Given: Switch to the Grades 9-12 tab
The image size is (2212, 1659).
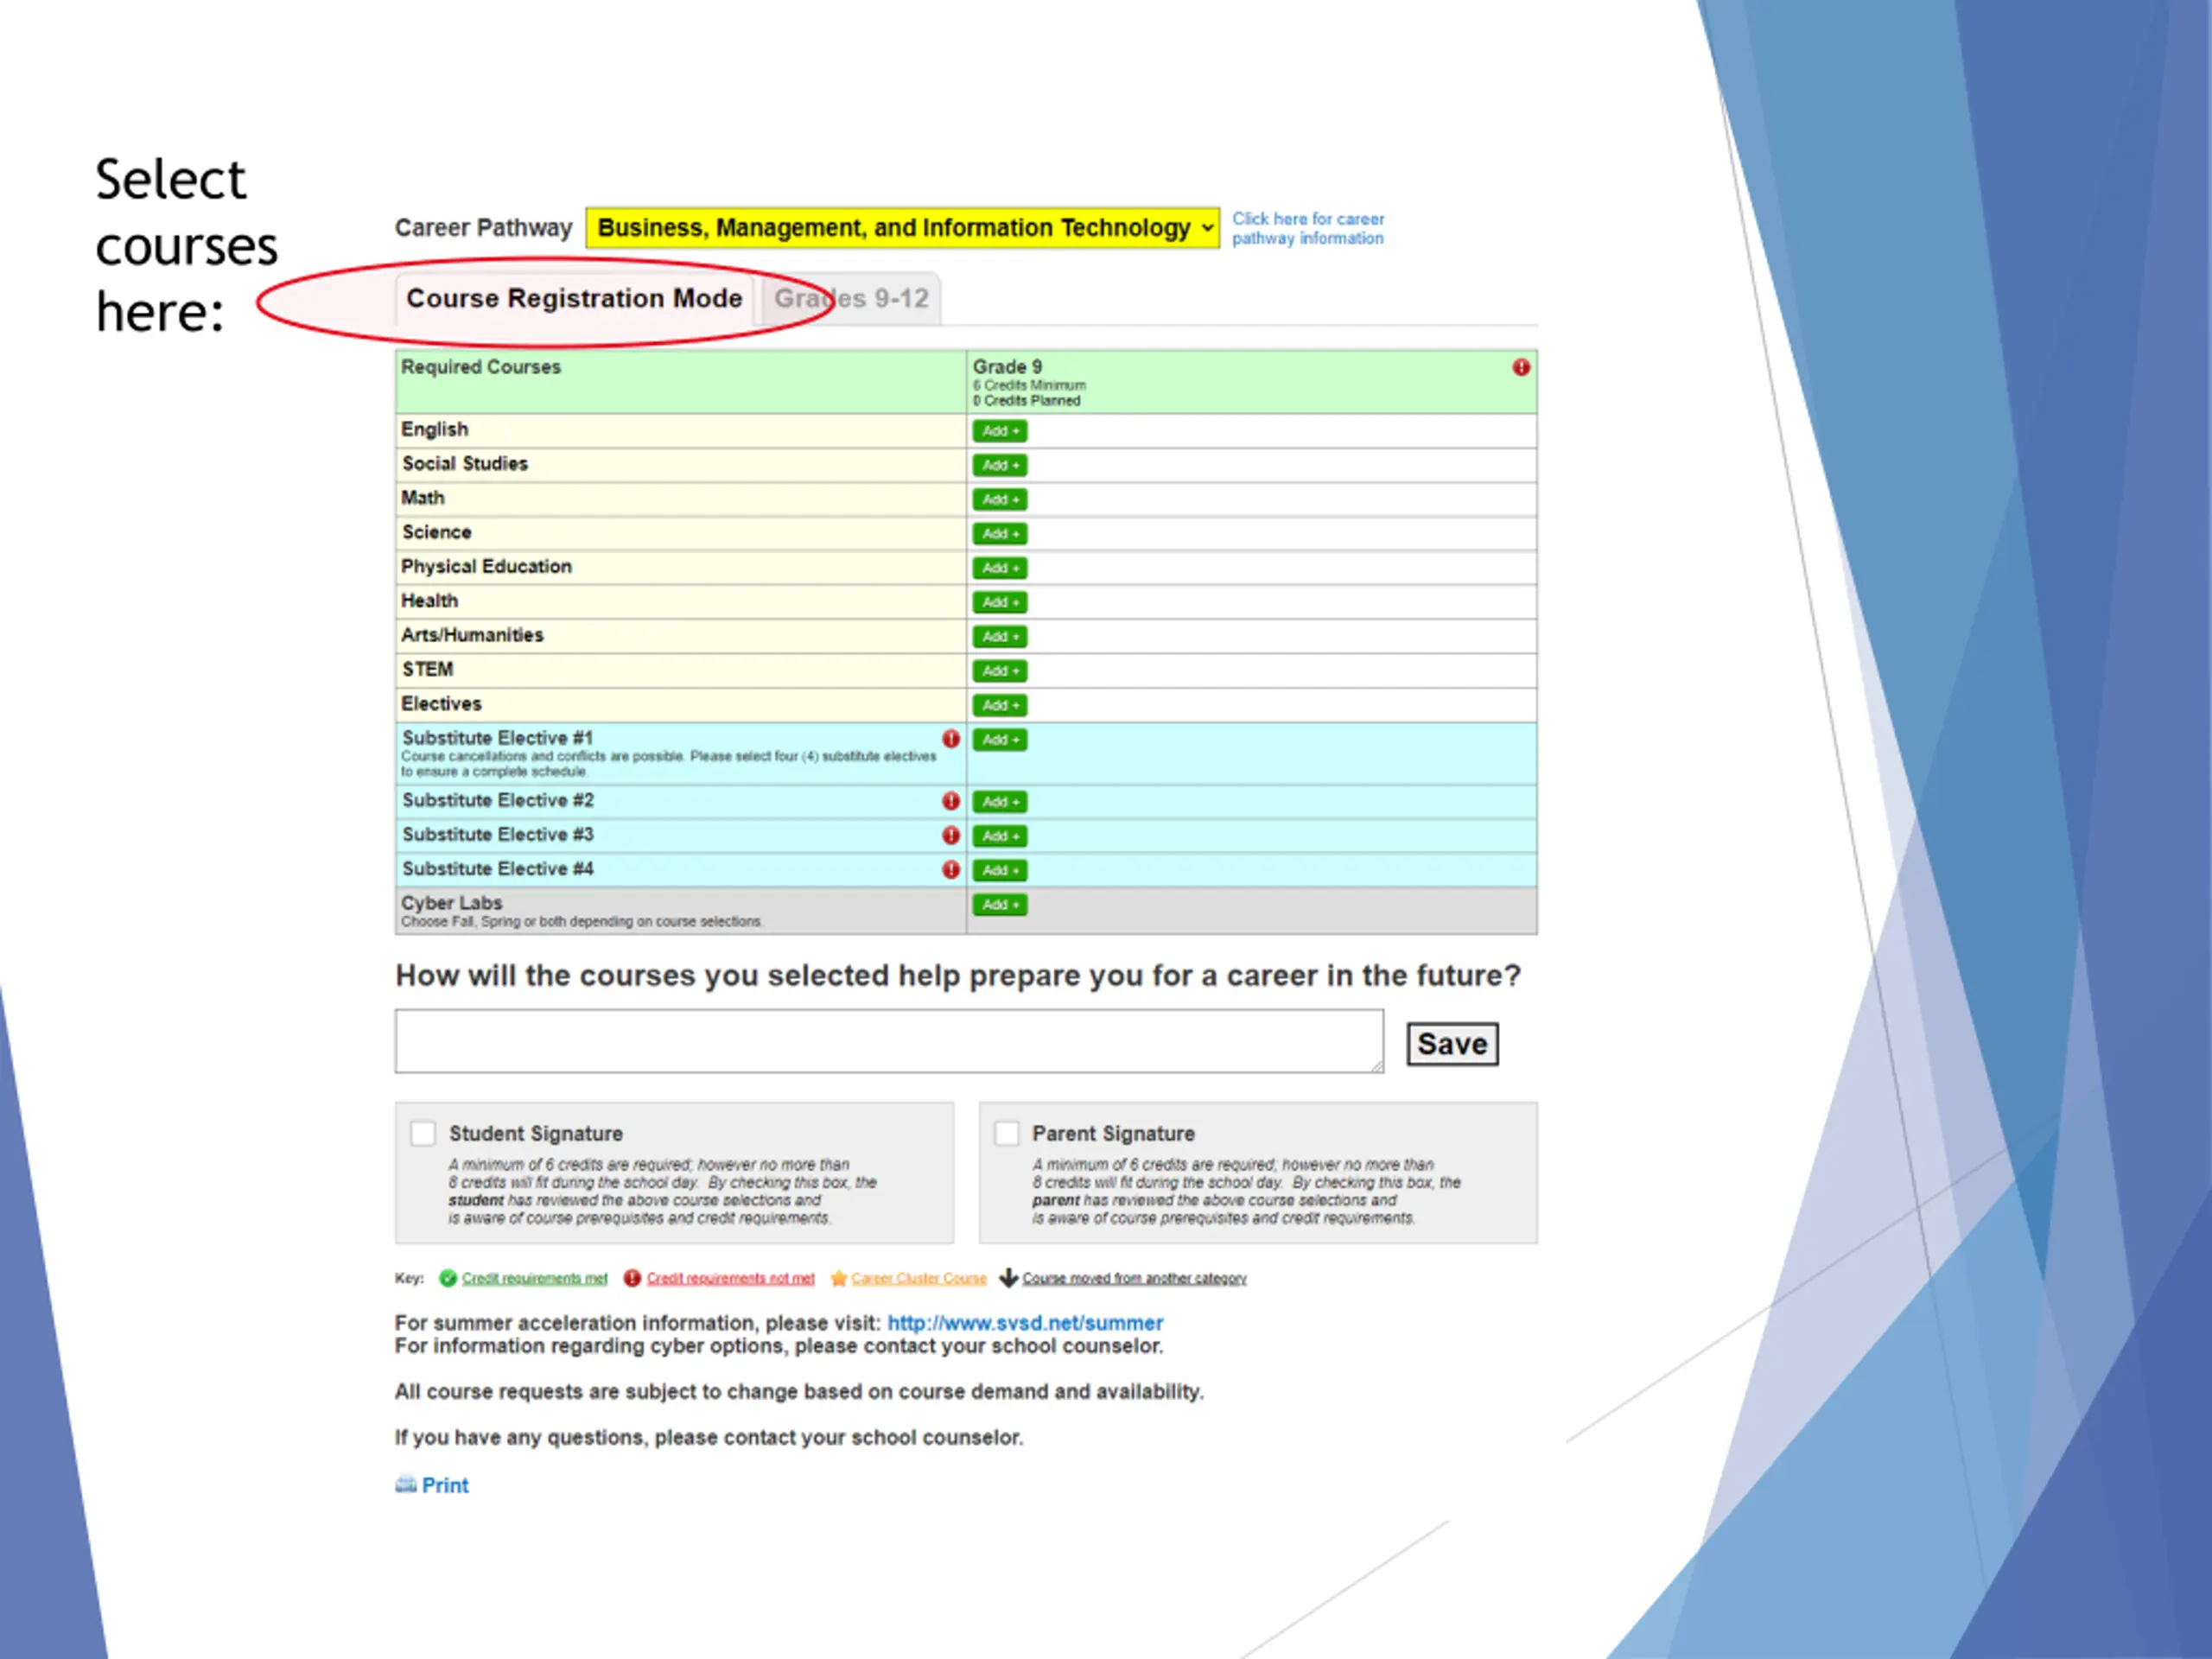Looking at the screenshot, I should tap(851, 299).
